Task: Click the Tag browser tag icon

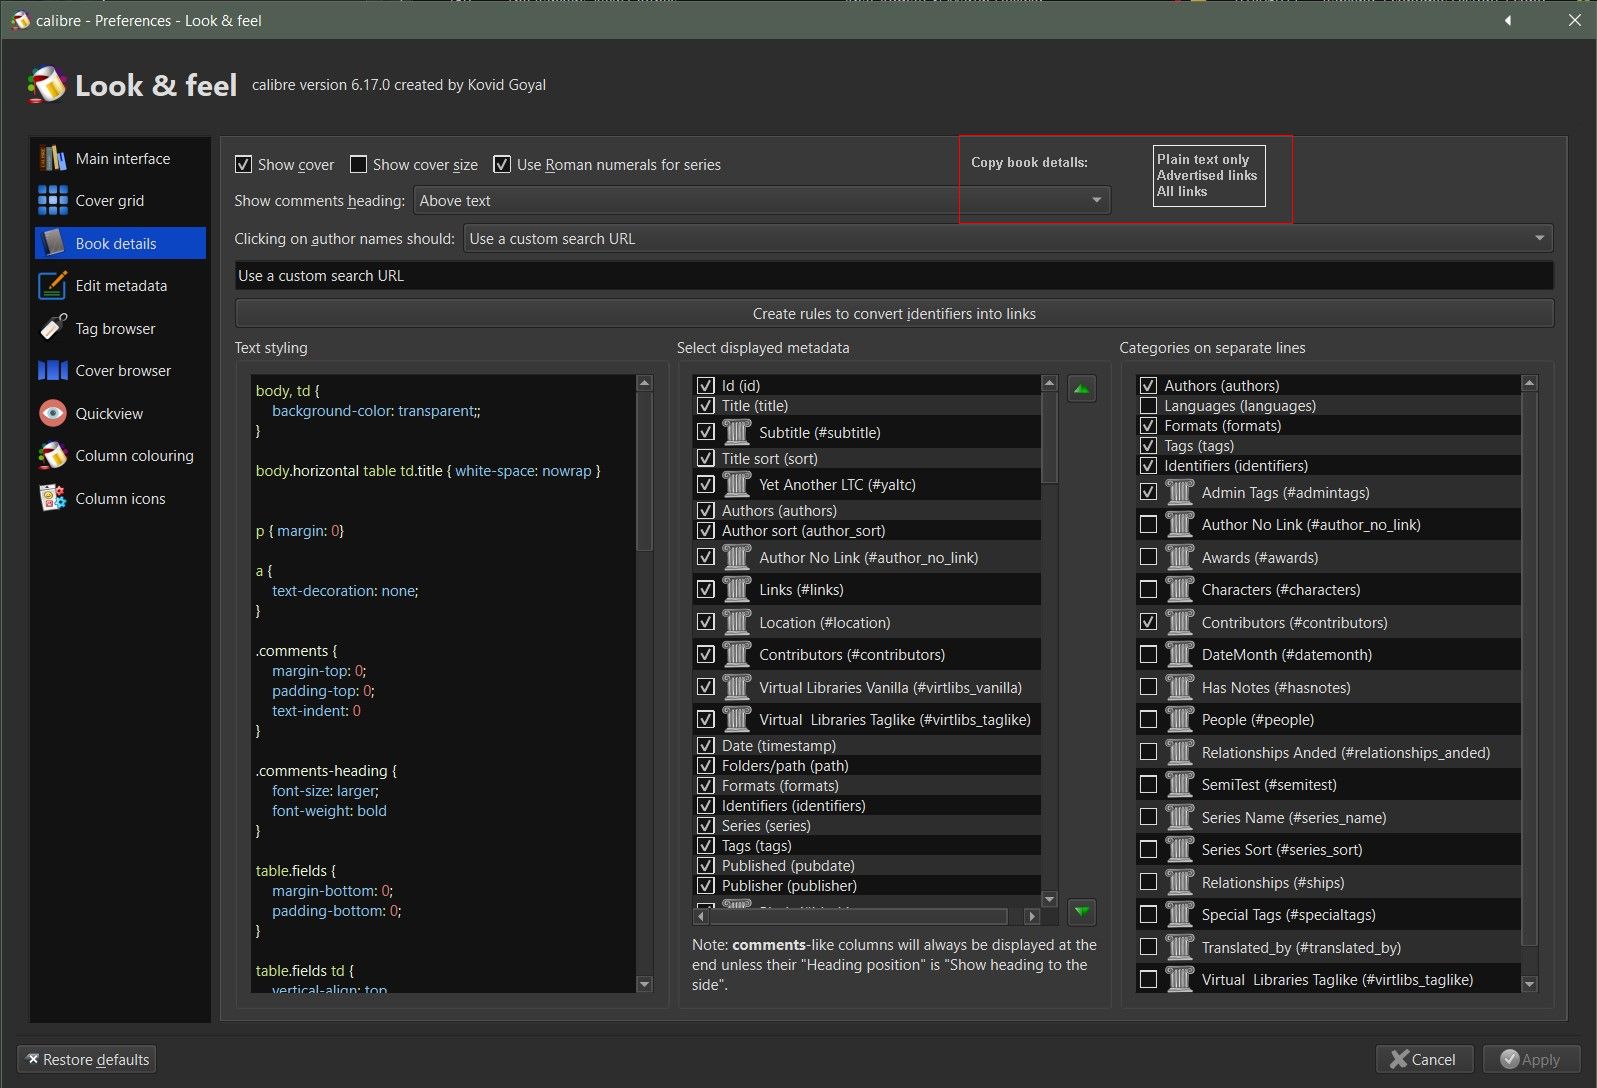Action: point(53,328)
